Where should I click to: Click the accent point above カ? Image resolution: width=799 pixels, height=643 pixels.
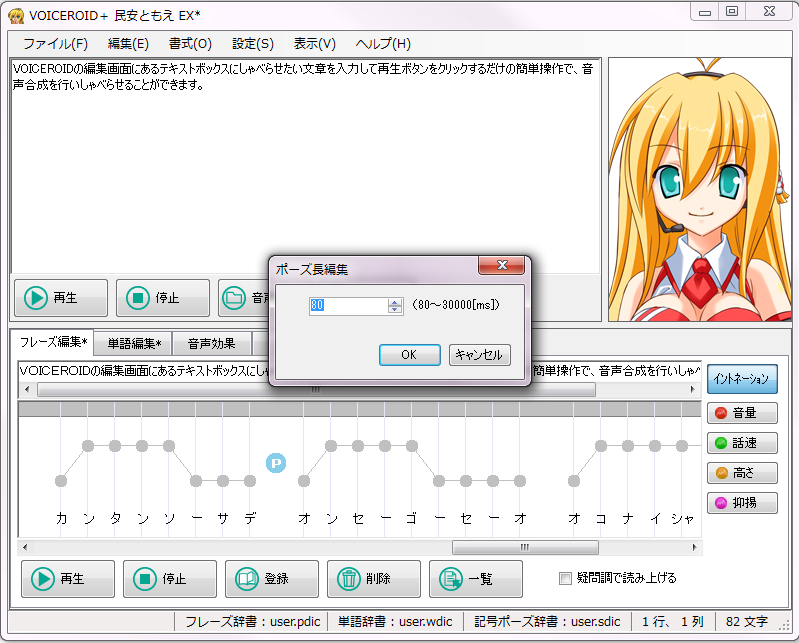[61, 480]
